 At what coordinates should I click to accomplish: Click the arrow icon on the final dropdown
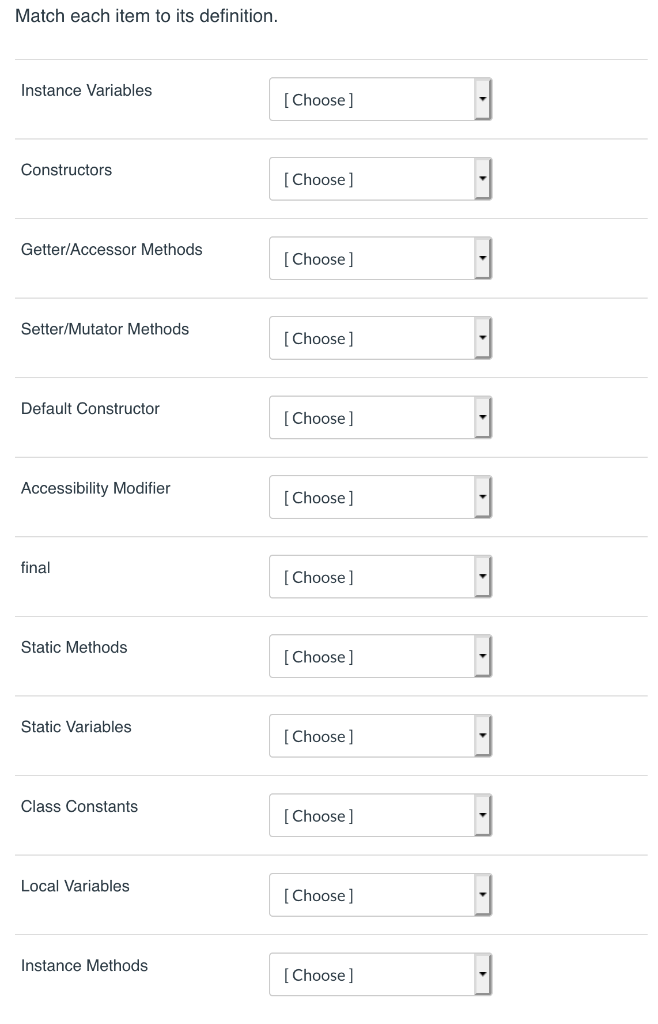(482, 577)
